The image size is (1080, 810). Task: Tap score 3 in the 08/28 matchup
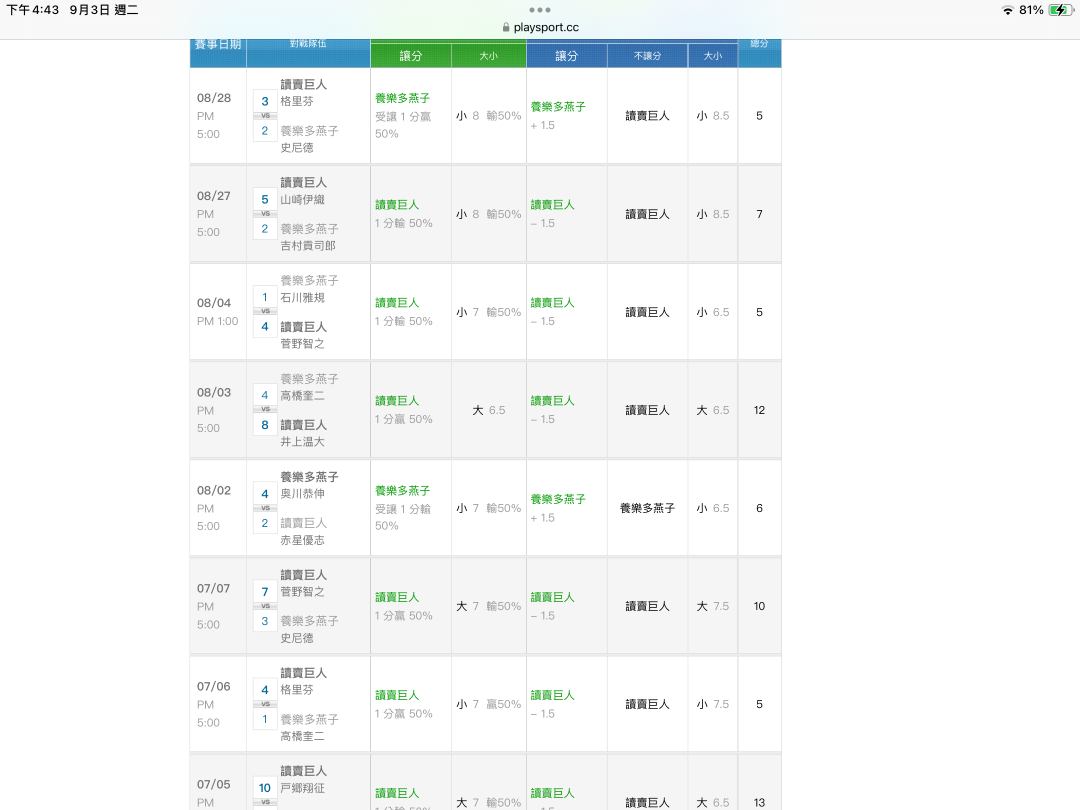265,101
